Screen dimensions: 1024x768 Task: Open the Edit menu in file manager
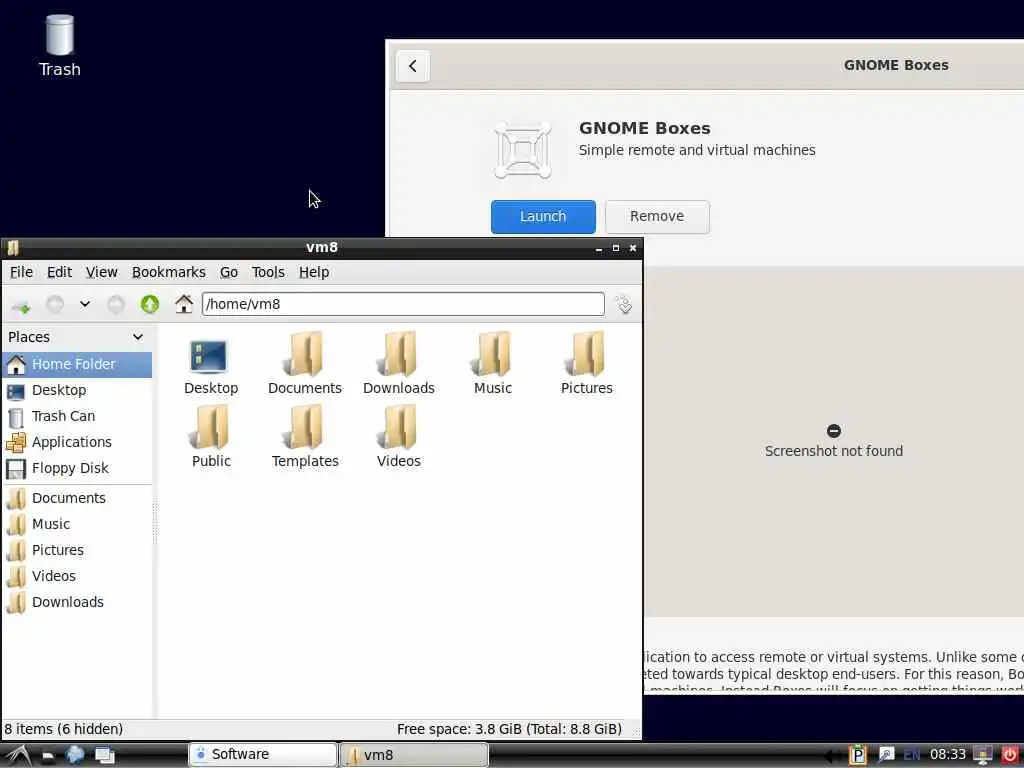pyautogui.click(x=59, y=272)
